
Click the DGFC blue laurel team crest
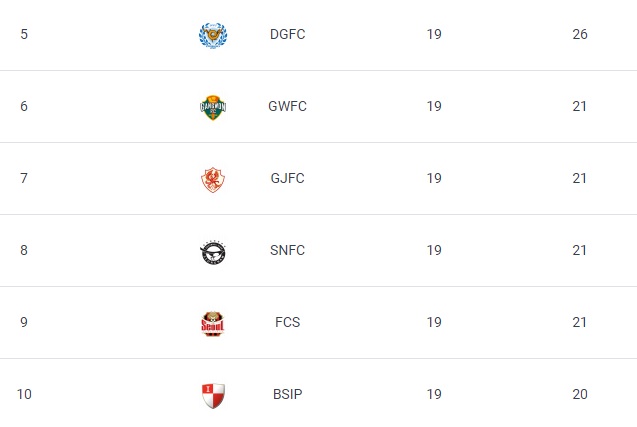213,35
